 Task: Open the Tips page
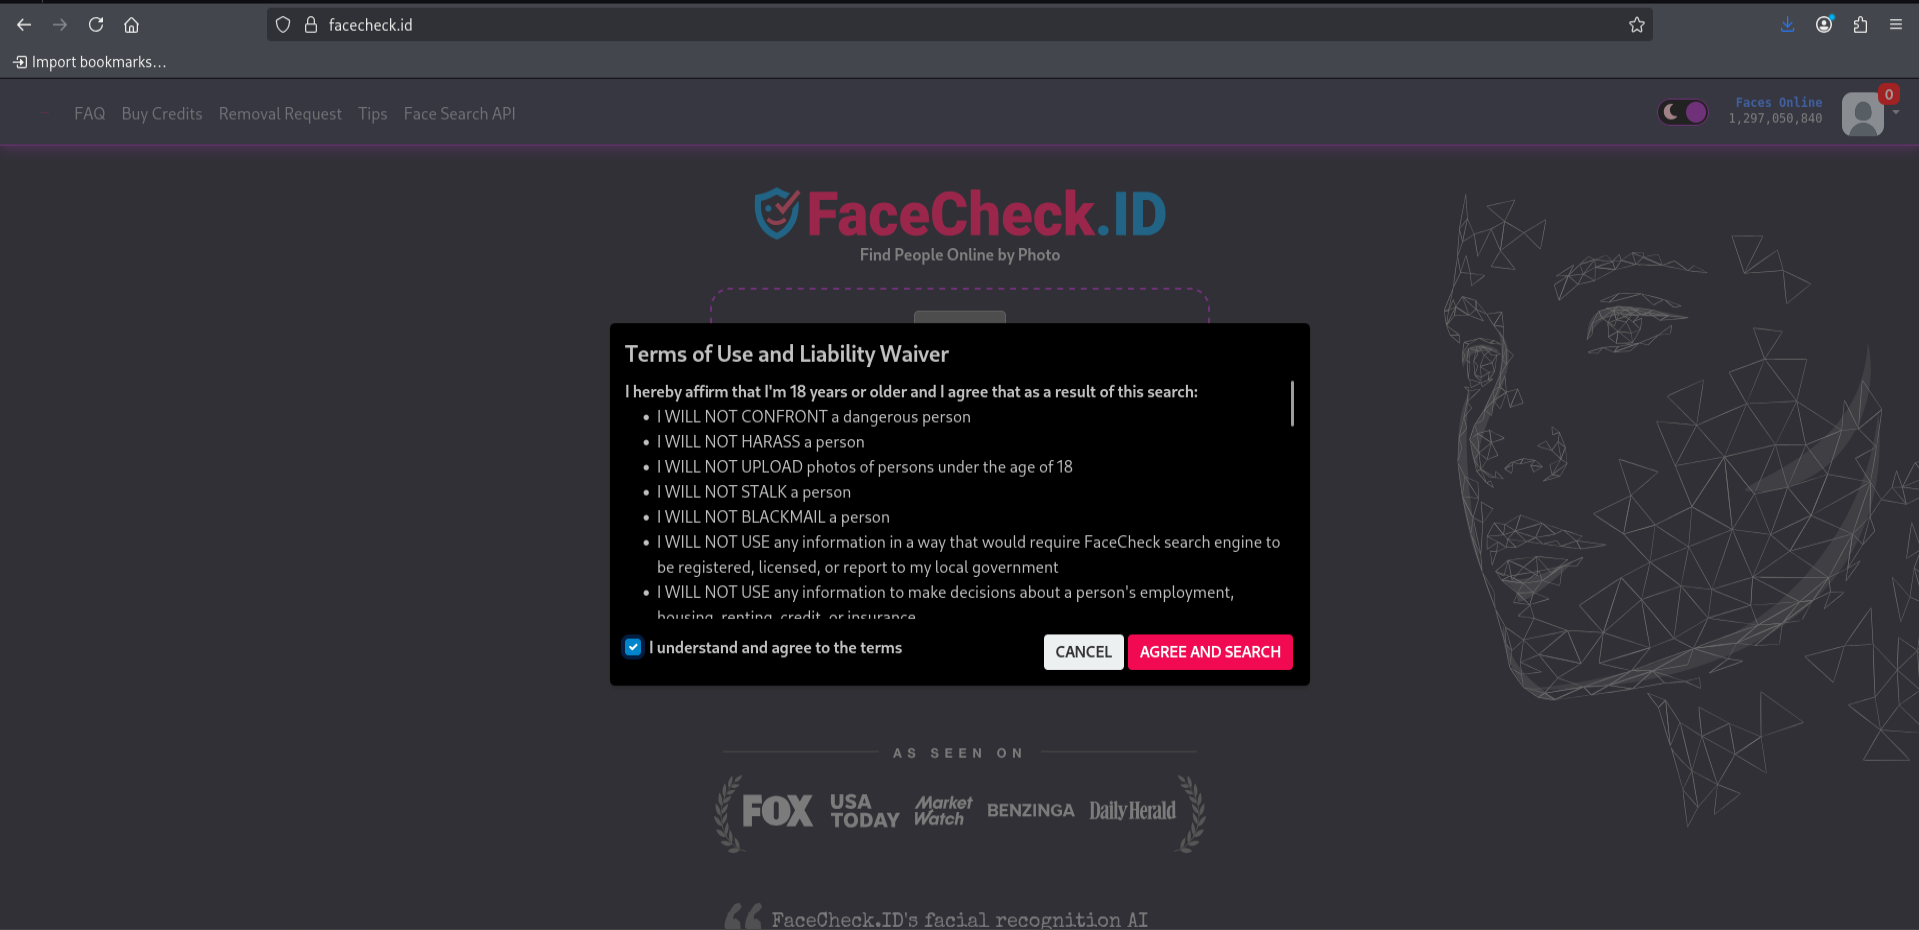pos(373,114)
